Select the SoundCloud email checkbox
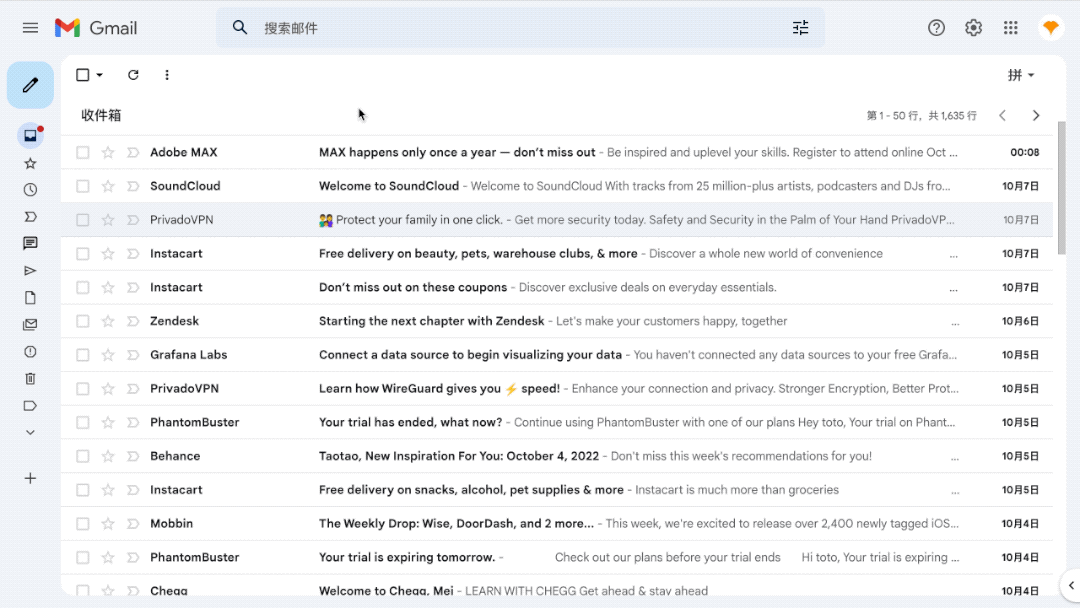The width and height of the screenshot is (1080, 608). click(83, 186)
